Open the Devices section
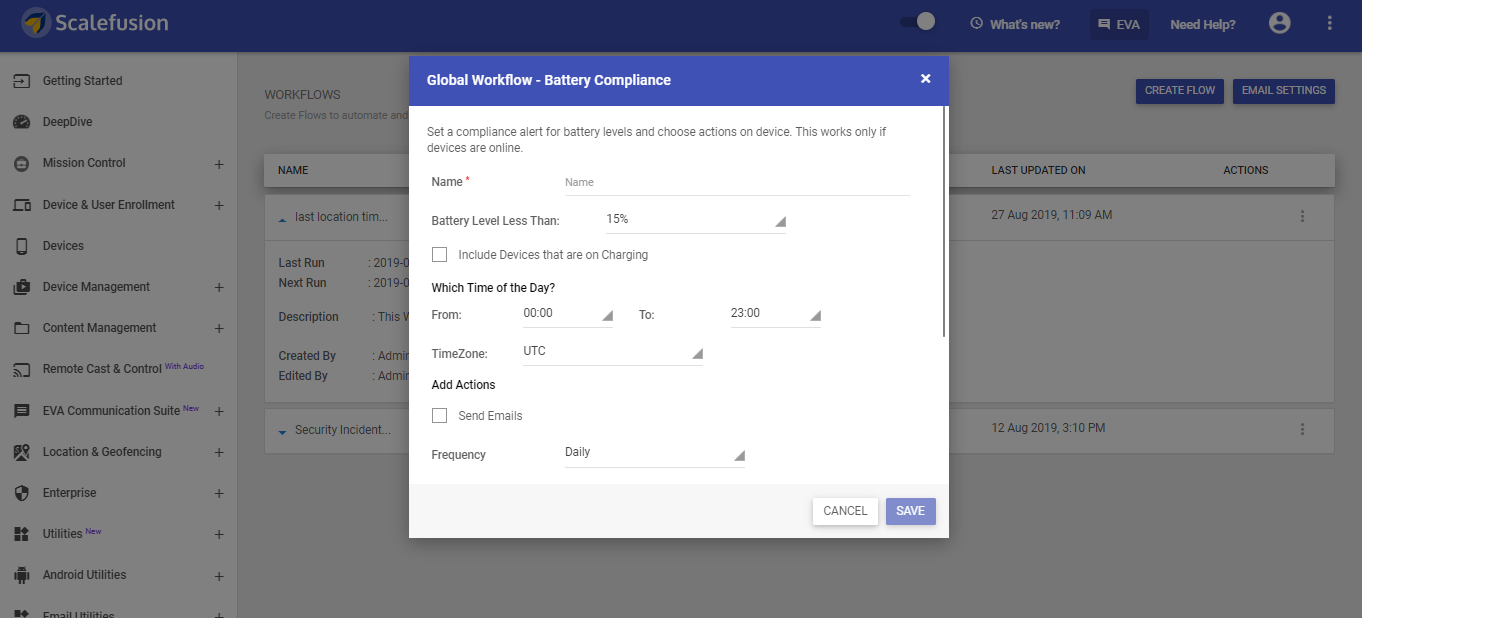The image size is (1502, 630). point(63,246)
